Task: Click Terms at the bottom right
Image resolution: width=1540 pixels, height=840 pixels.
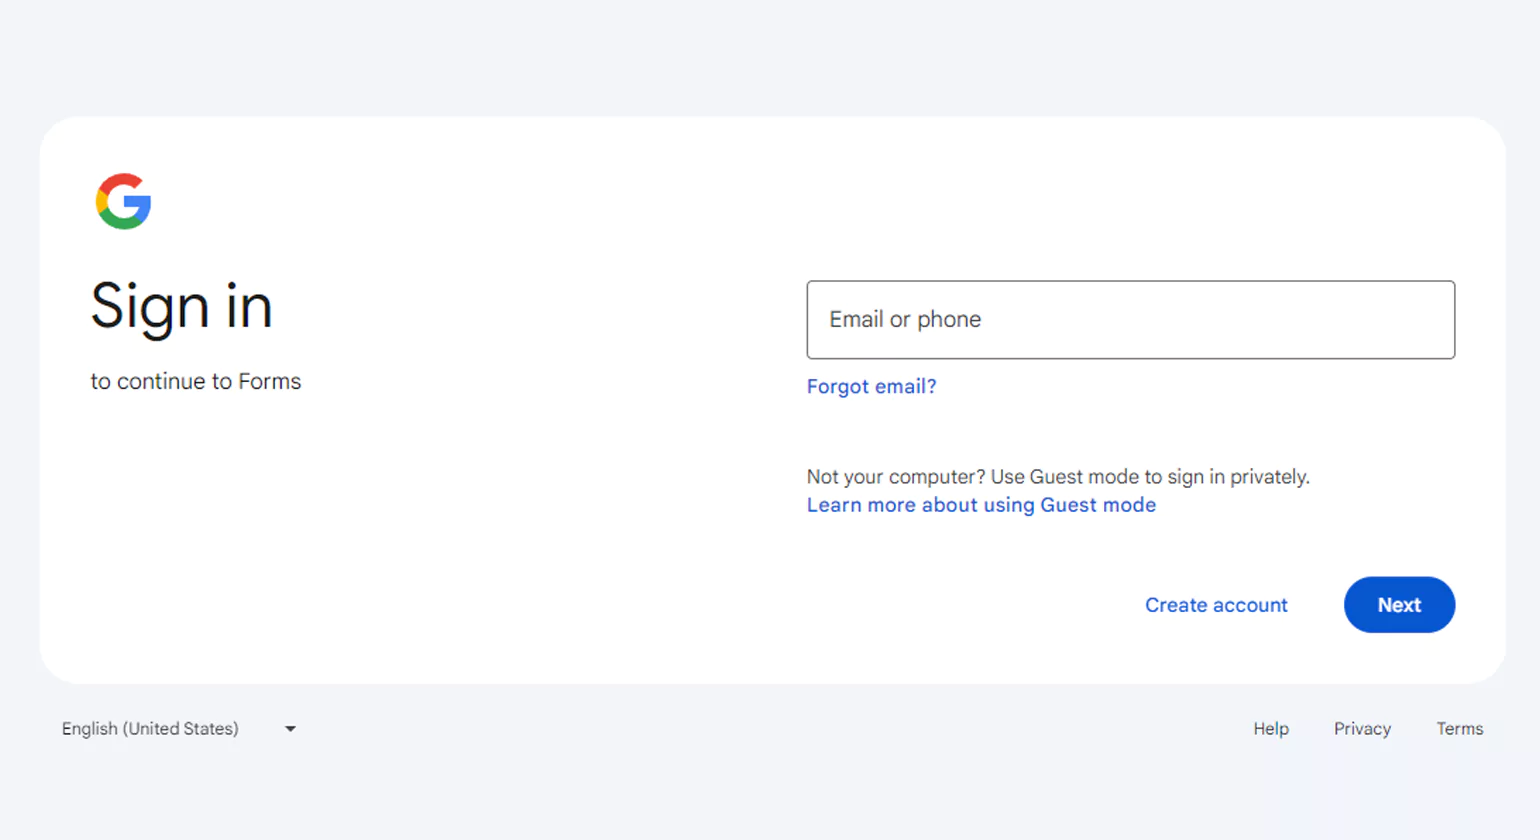Action: [x=1460, y=729]
